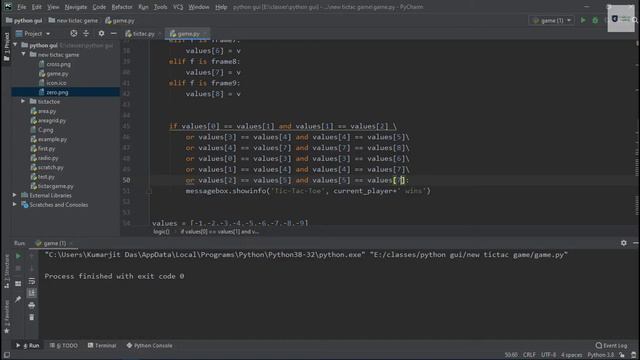Image resolution: width=640 pixels, height=360 pixels.
Task: Select scratch.py in project tree
Action: 51,167
